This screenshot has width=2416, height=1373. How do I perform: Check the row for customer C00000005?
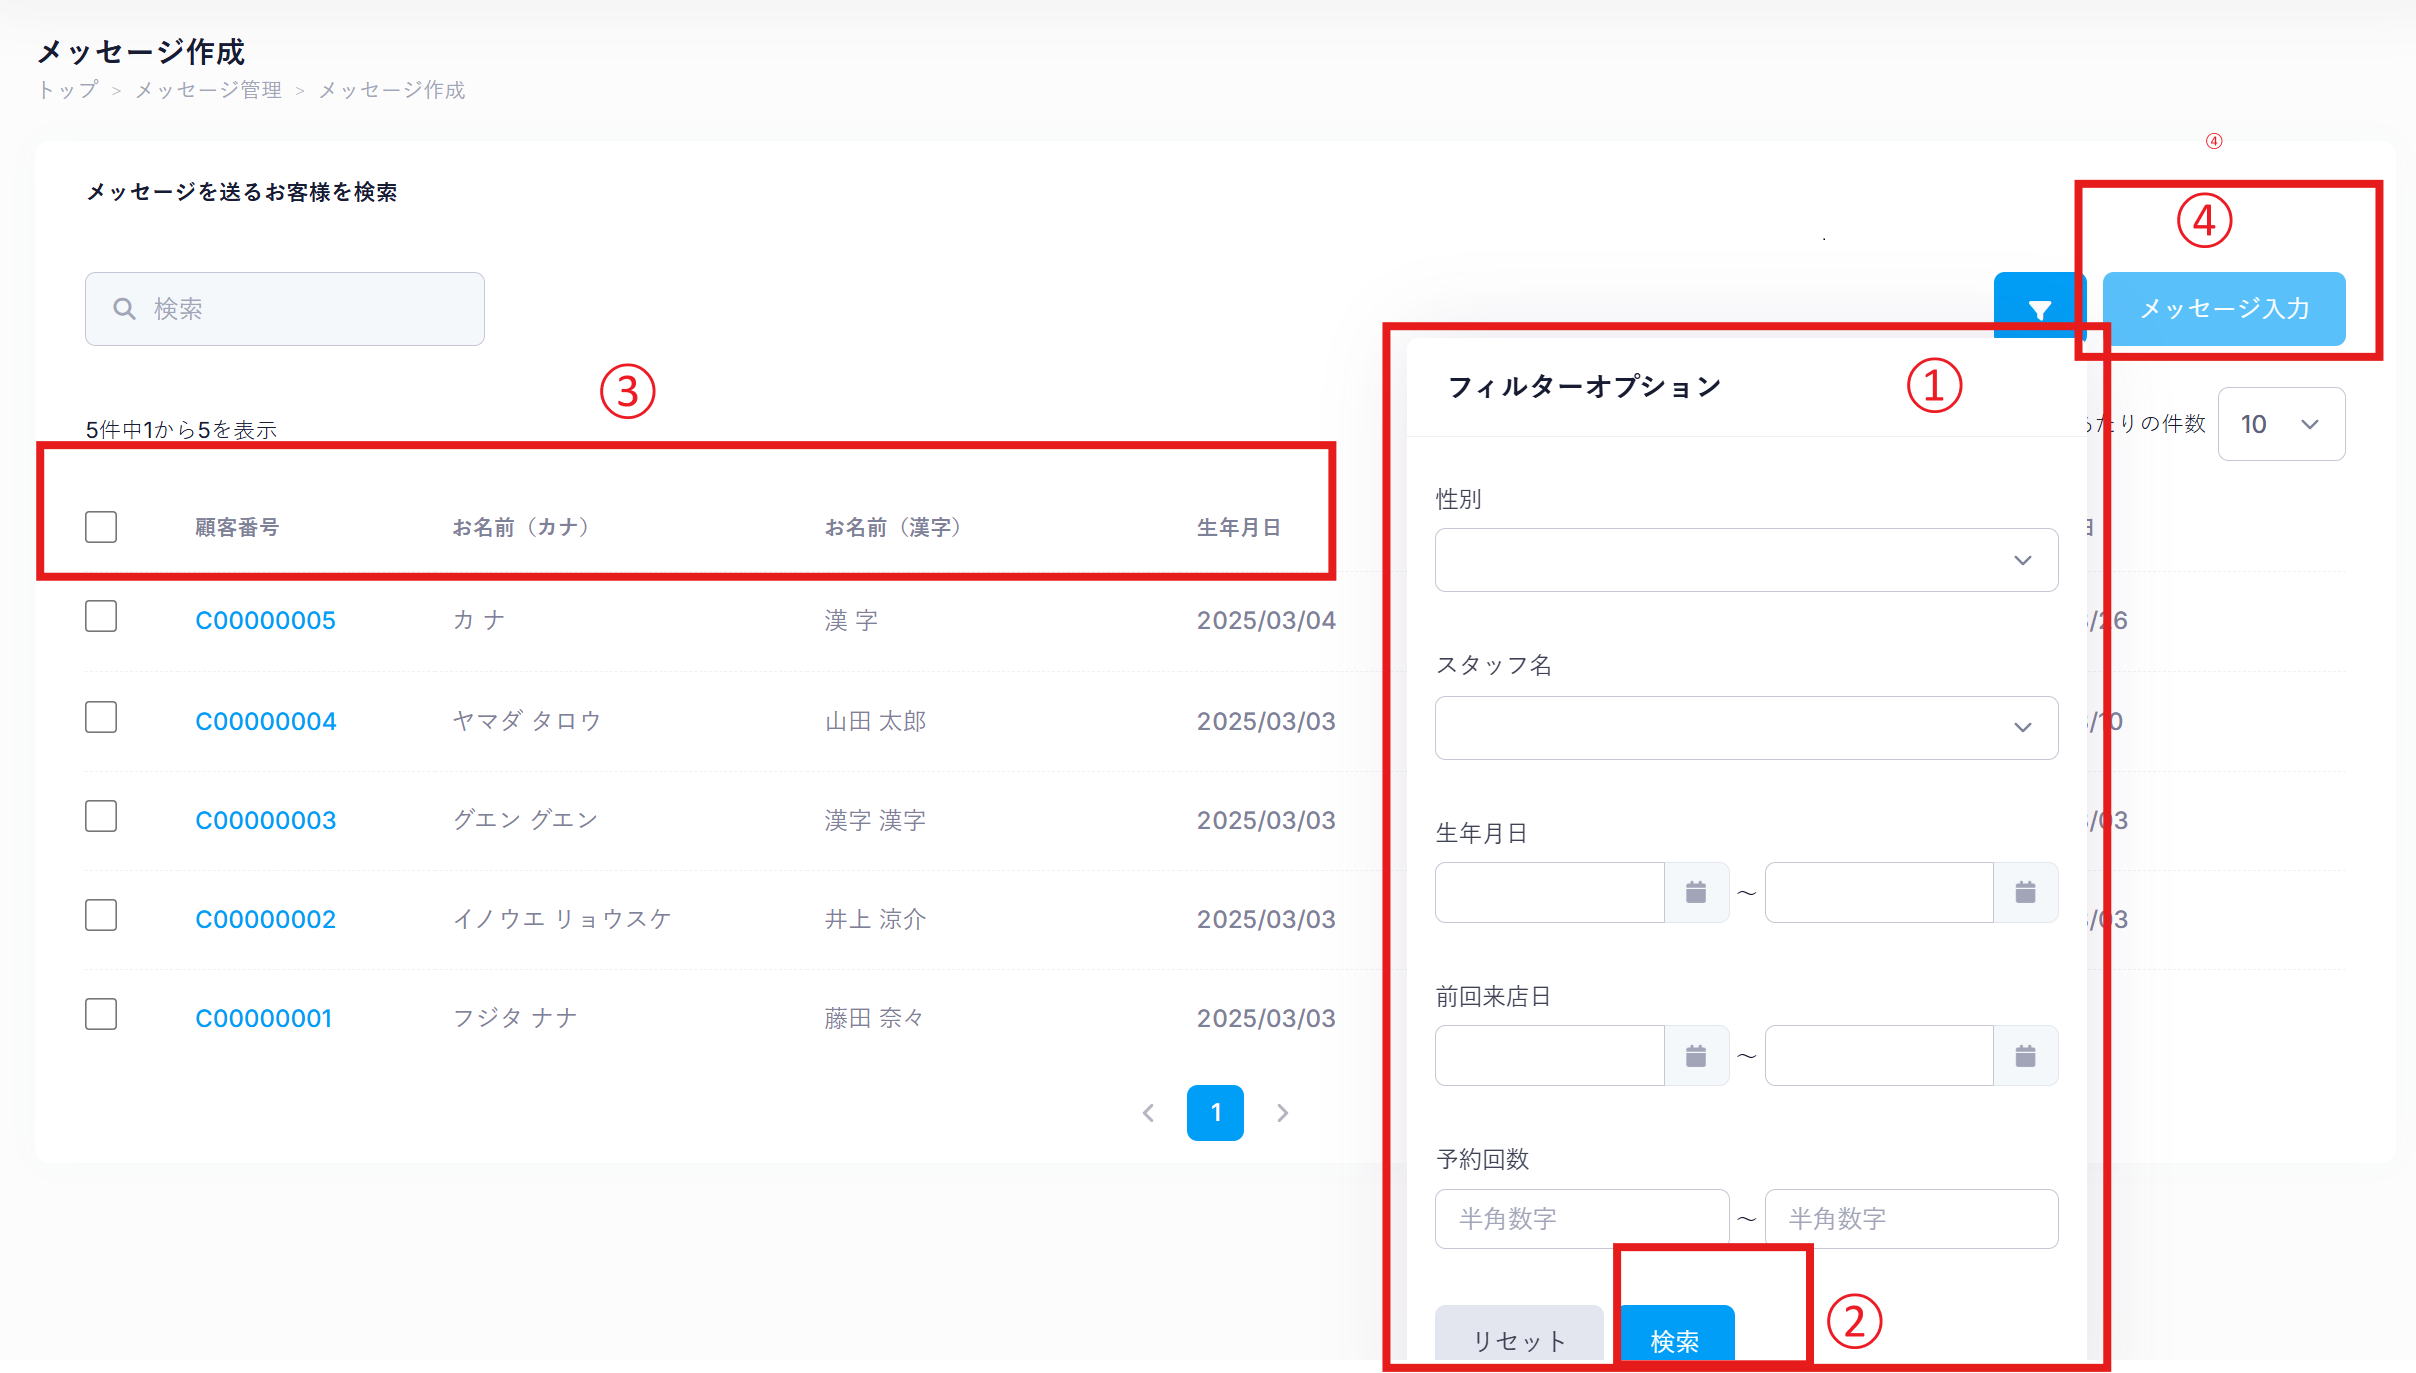coord(101,617)
